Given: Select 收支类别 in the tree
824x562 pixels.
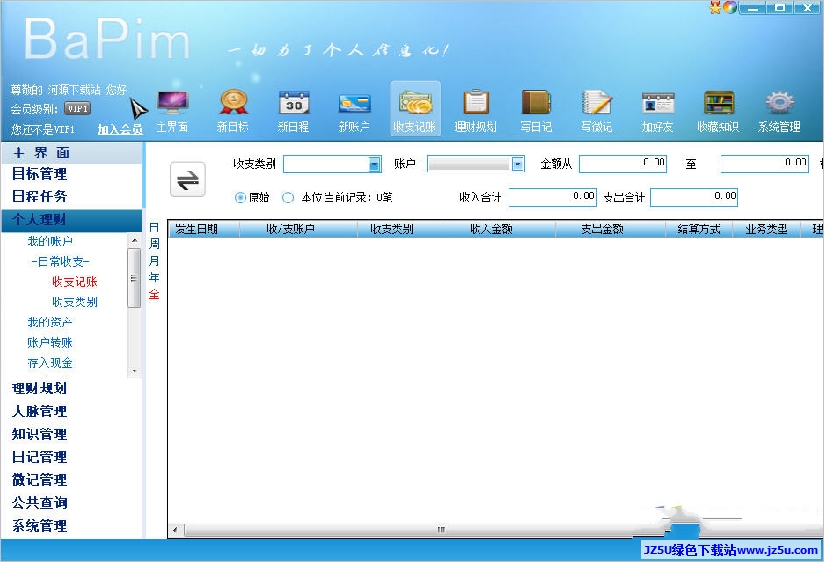Looking at the screenshot, I should [75, 302].
